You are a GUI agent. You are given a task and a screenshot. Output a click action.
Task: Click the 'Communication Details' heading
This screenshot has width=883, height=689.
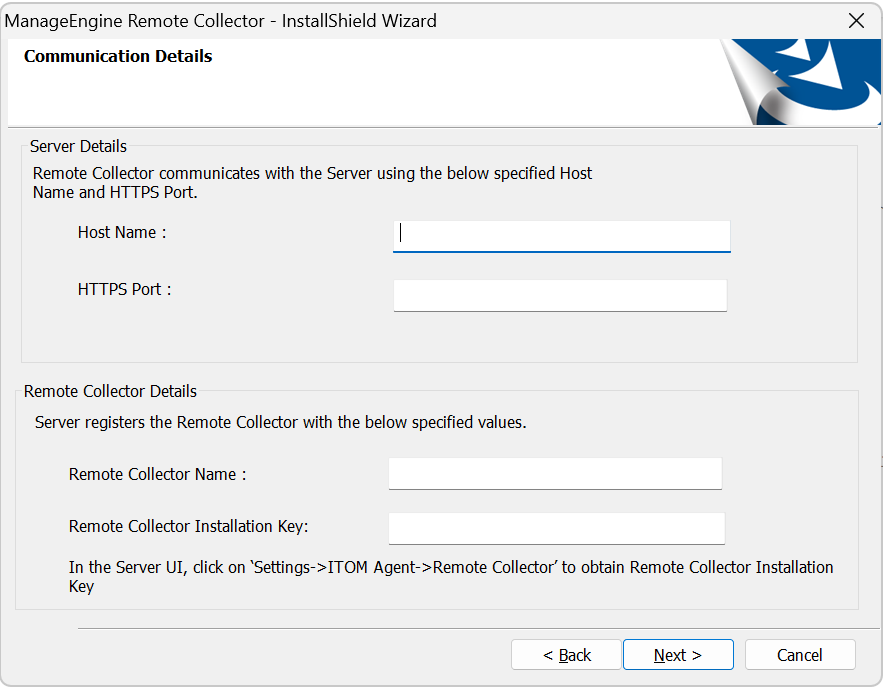point(118,56)
